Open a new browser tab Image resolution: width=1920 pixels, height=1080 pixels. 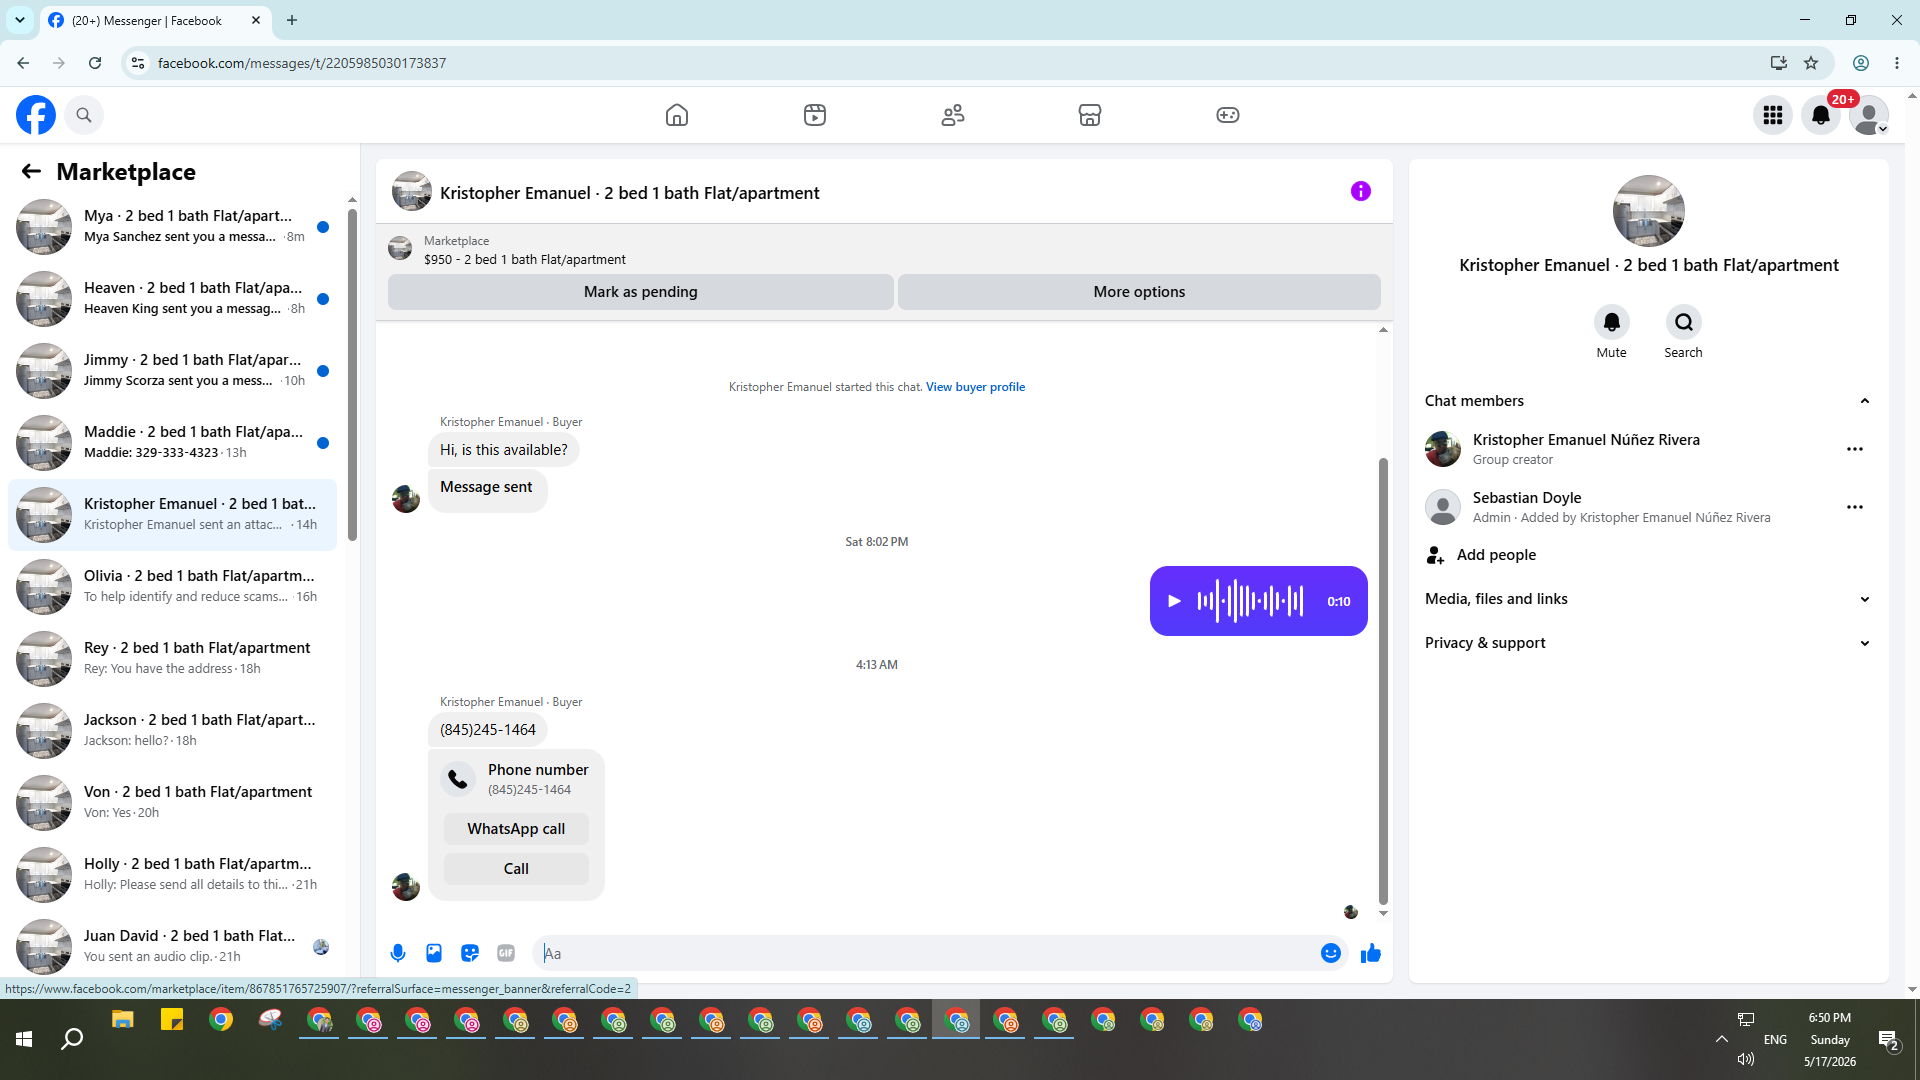pyautogui.click(x=292, y=20)
